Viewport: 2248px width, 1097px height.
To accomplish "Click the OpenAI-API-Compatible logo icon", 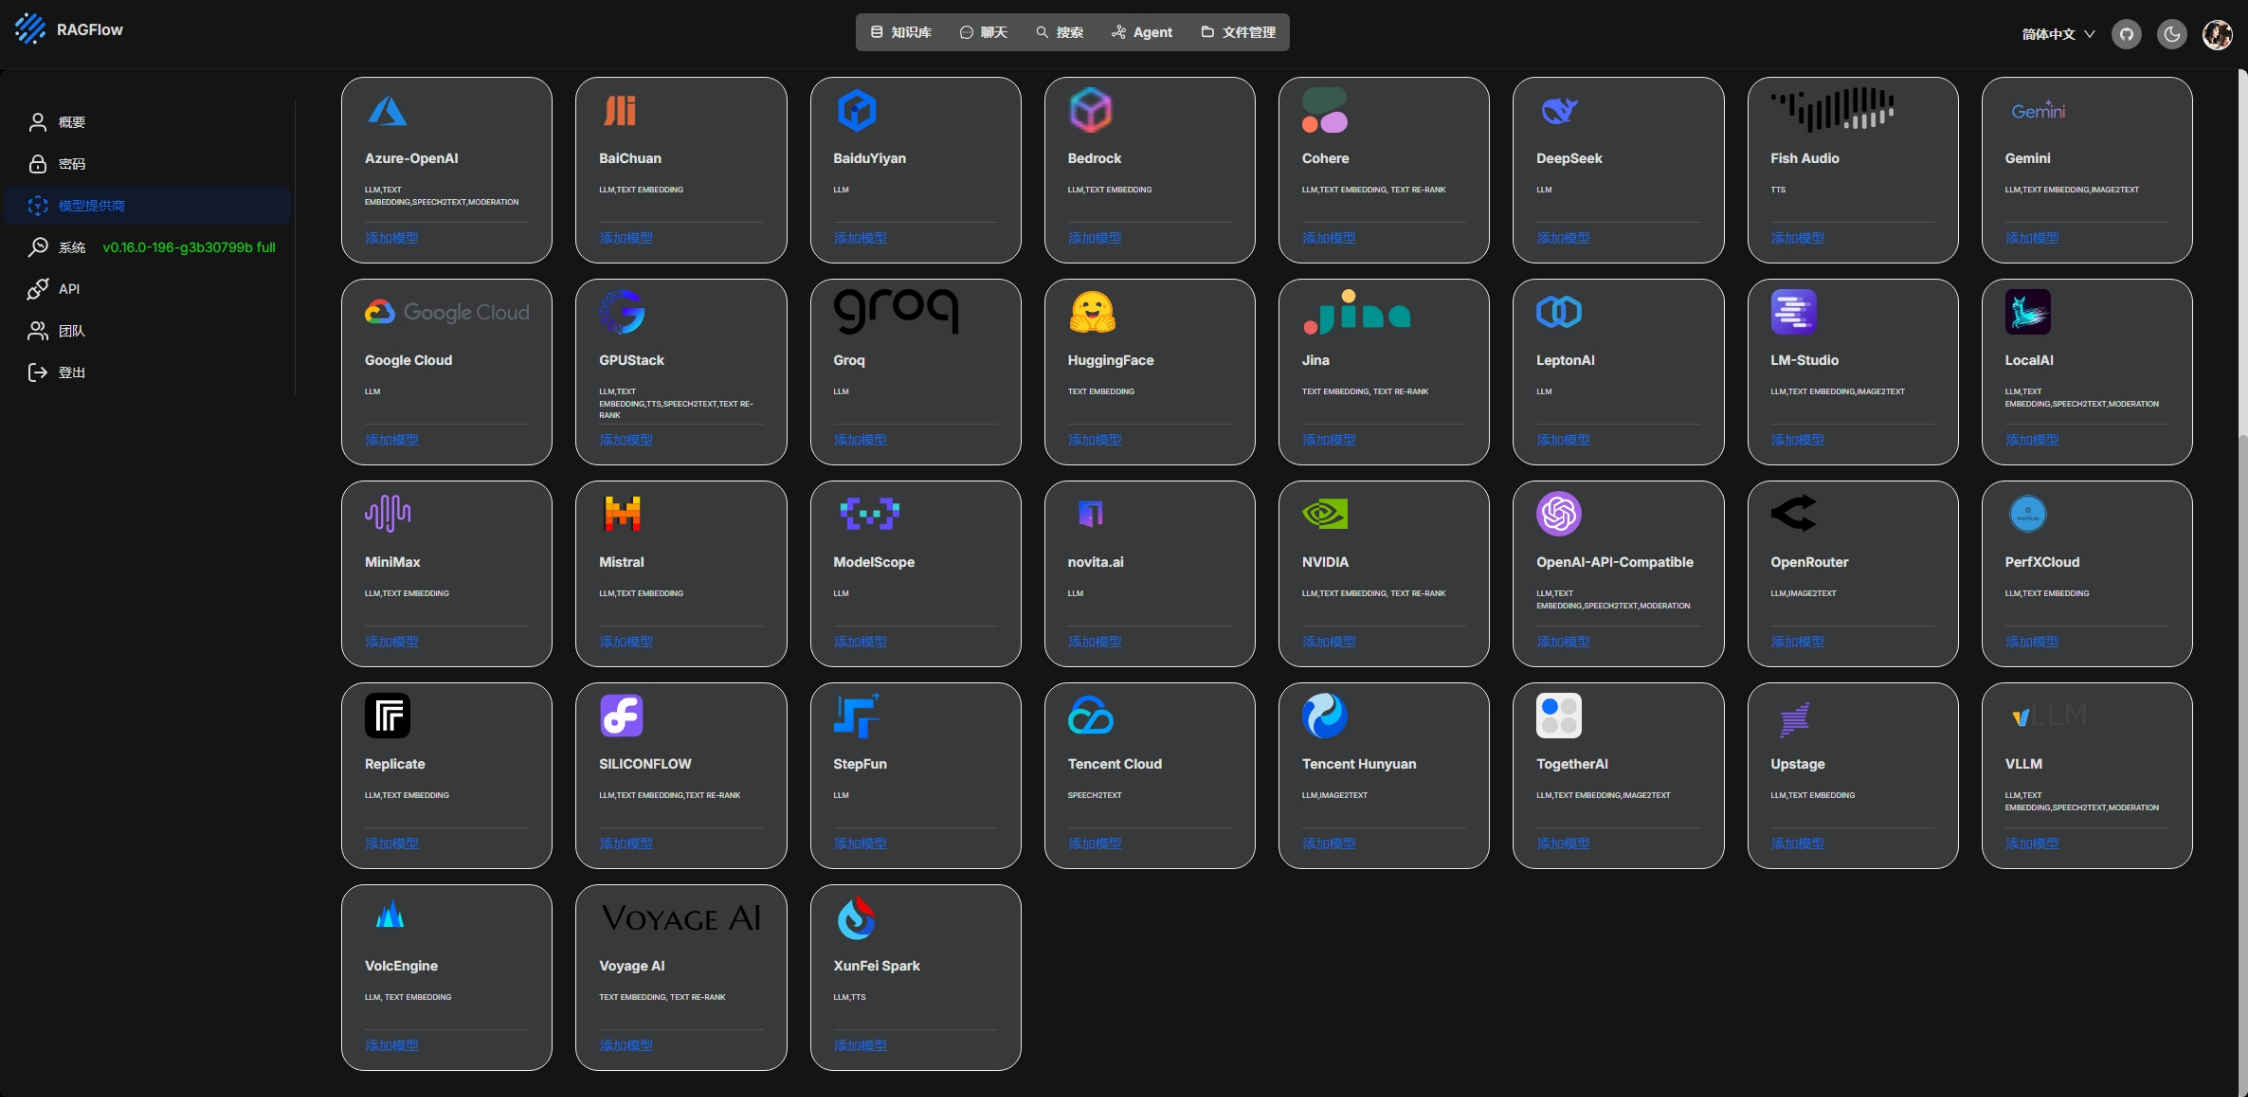I will tap(1558, 514).
